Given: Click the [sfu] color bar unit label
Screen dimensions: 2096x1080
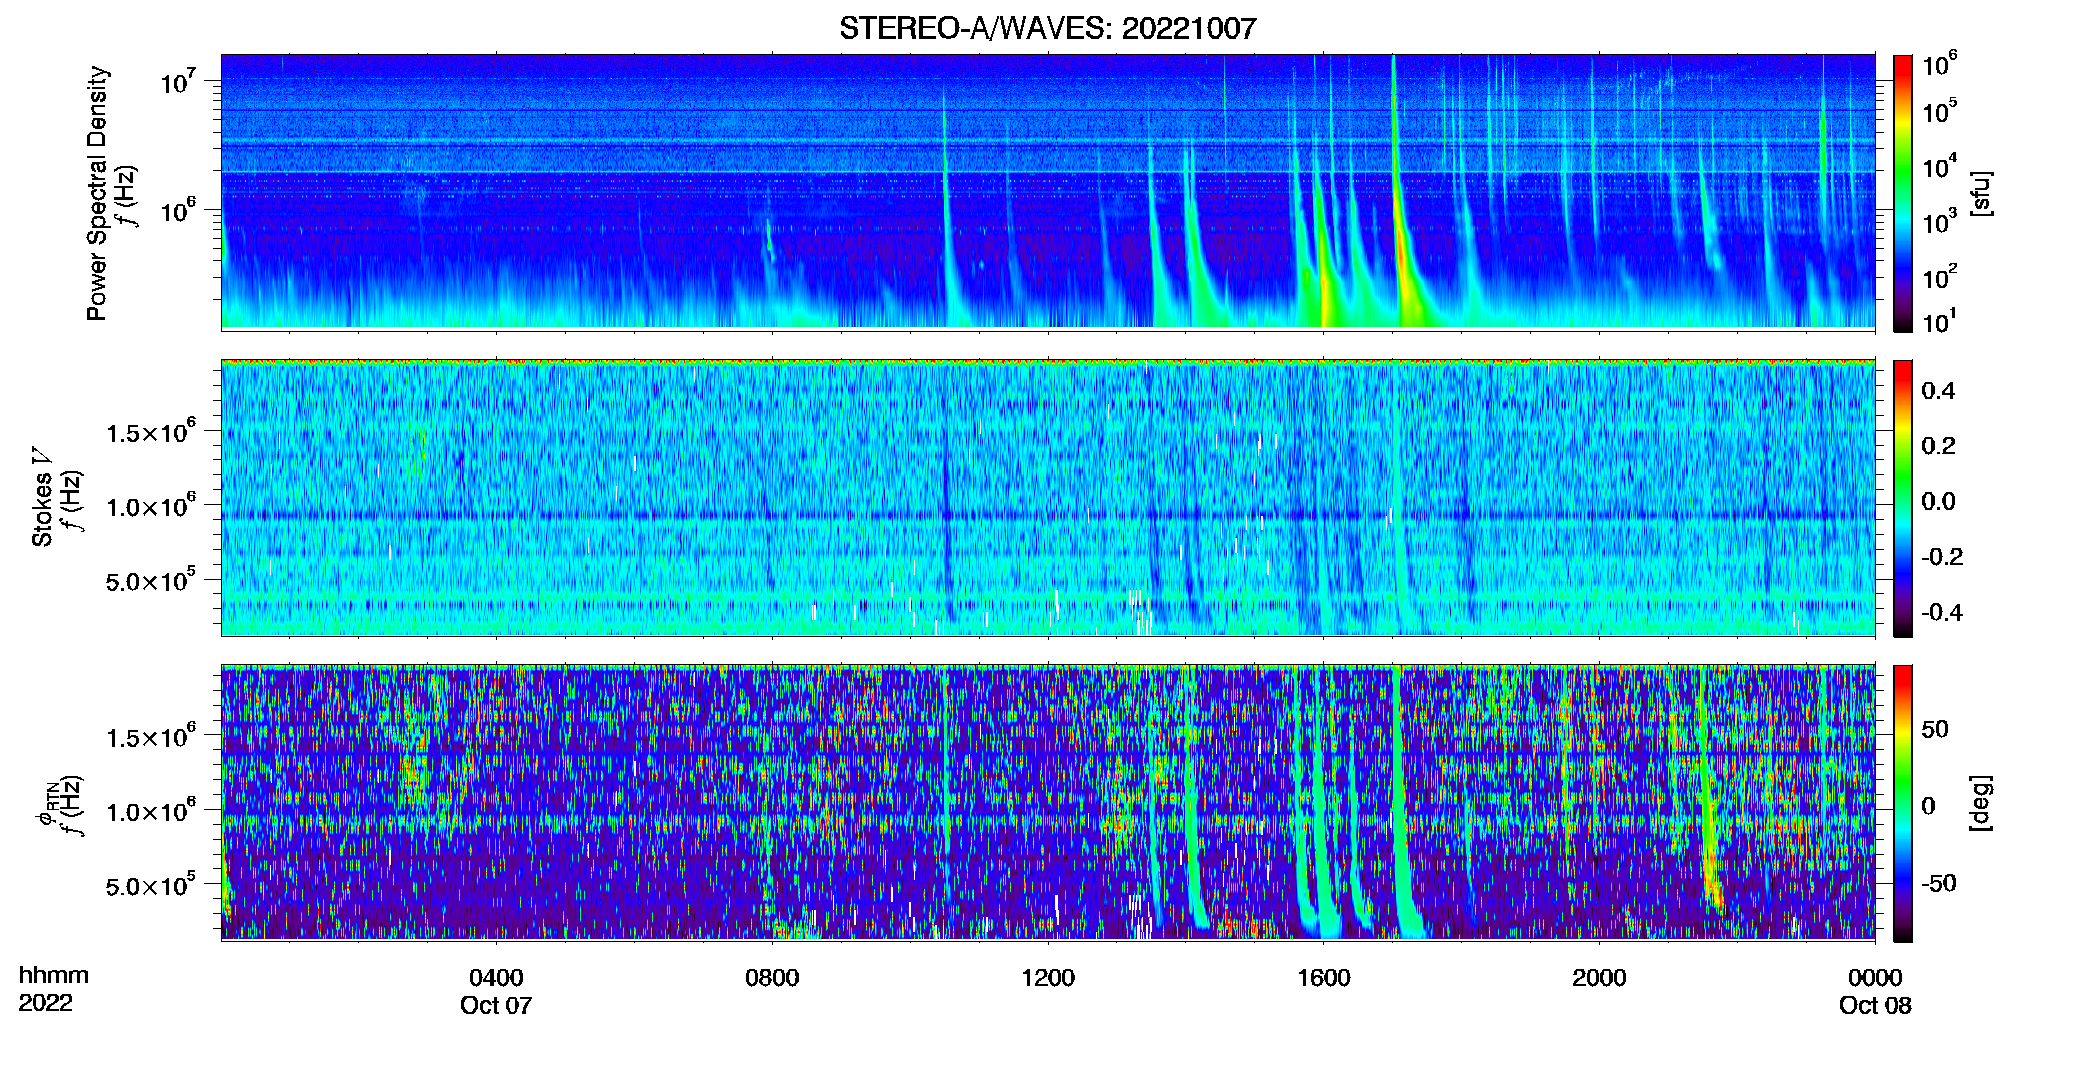Looking at the screenshot, I should point(1981,193).
